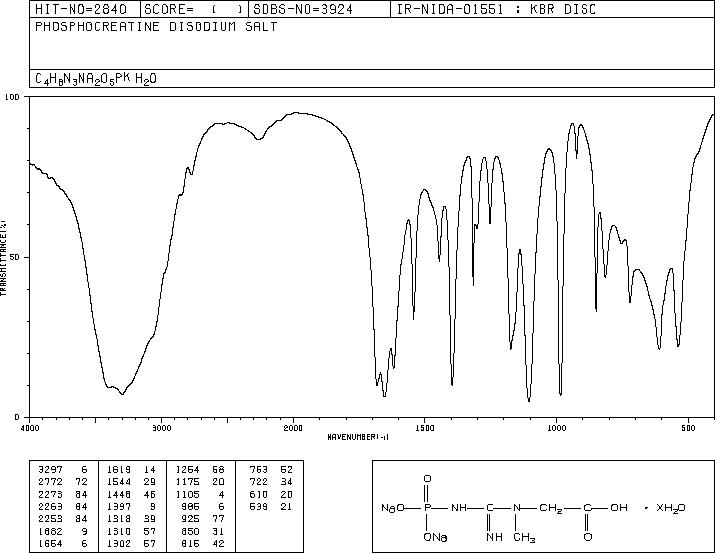
Task: Select the SDBS-NO=3924 header text
Action: click(x=303, y=9)
